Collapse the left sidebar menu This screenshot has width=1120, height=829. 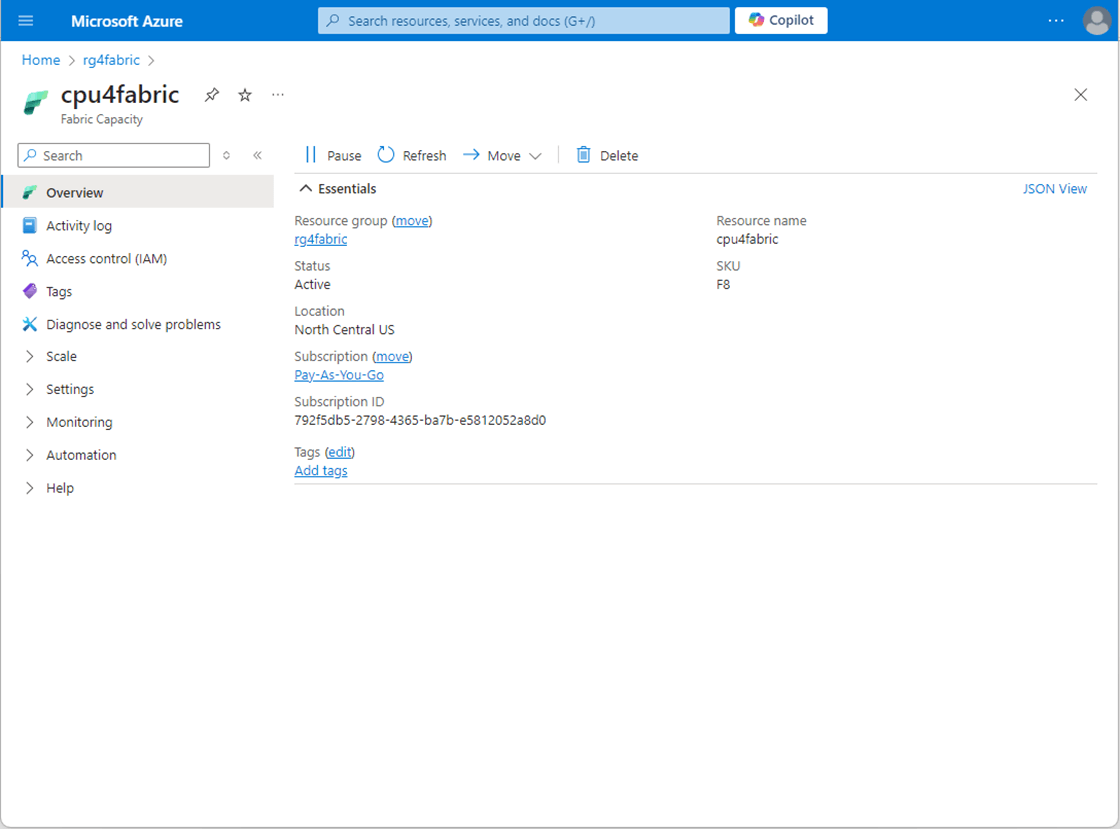tap(257, 155)
